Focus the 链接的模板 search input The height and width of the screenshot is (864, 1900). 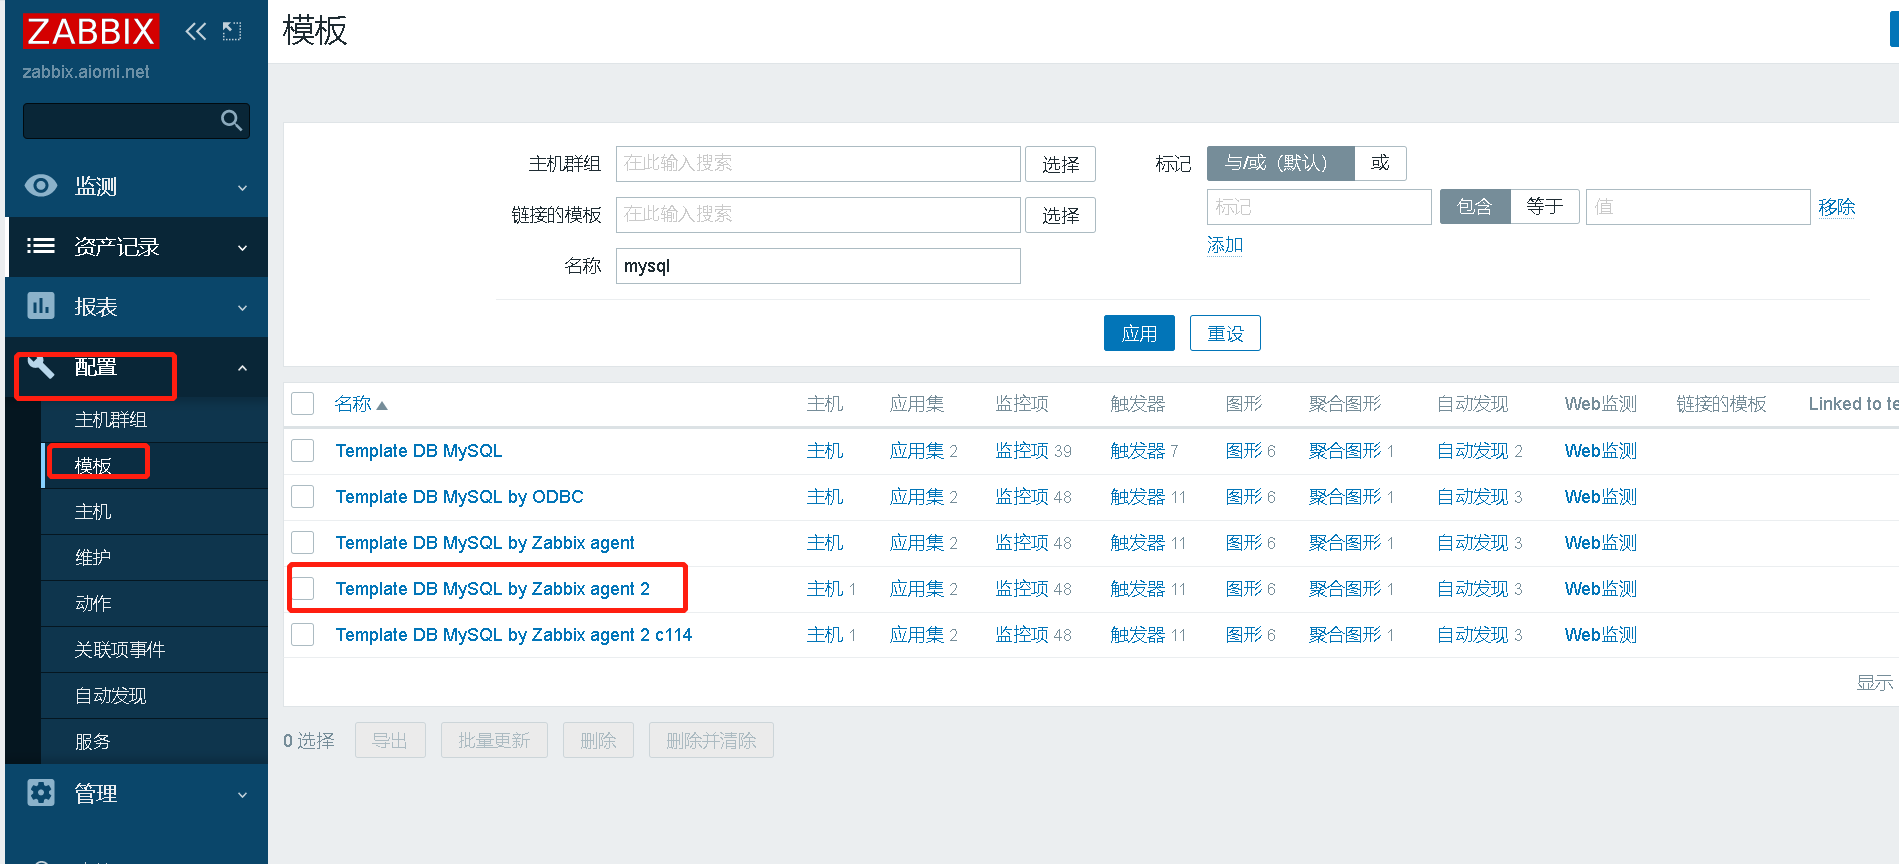coord(818,215)
